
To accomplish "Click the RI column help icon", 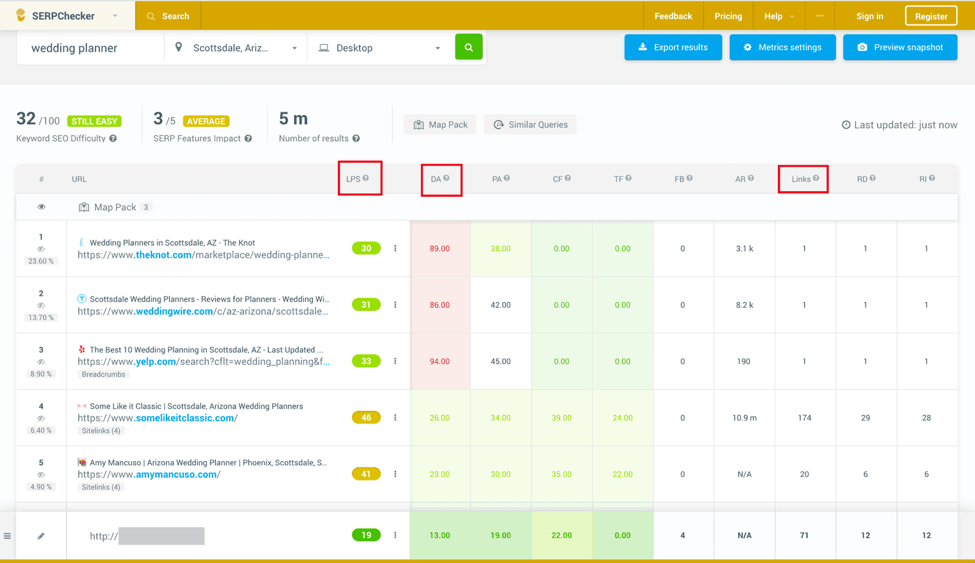I will [931, 178].
